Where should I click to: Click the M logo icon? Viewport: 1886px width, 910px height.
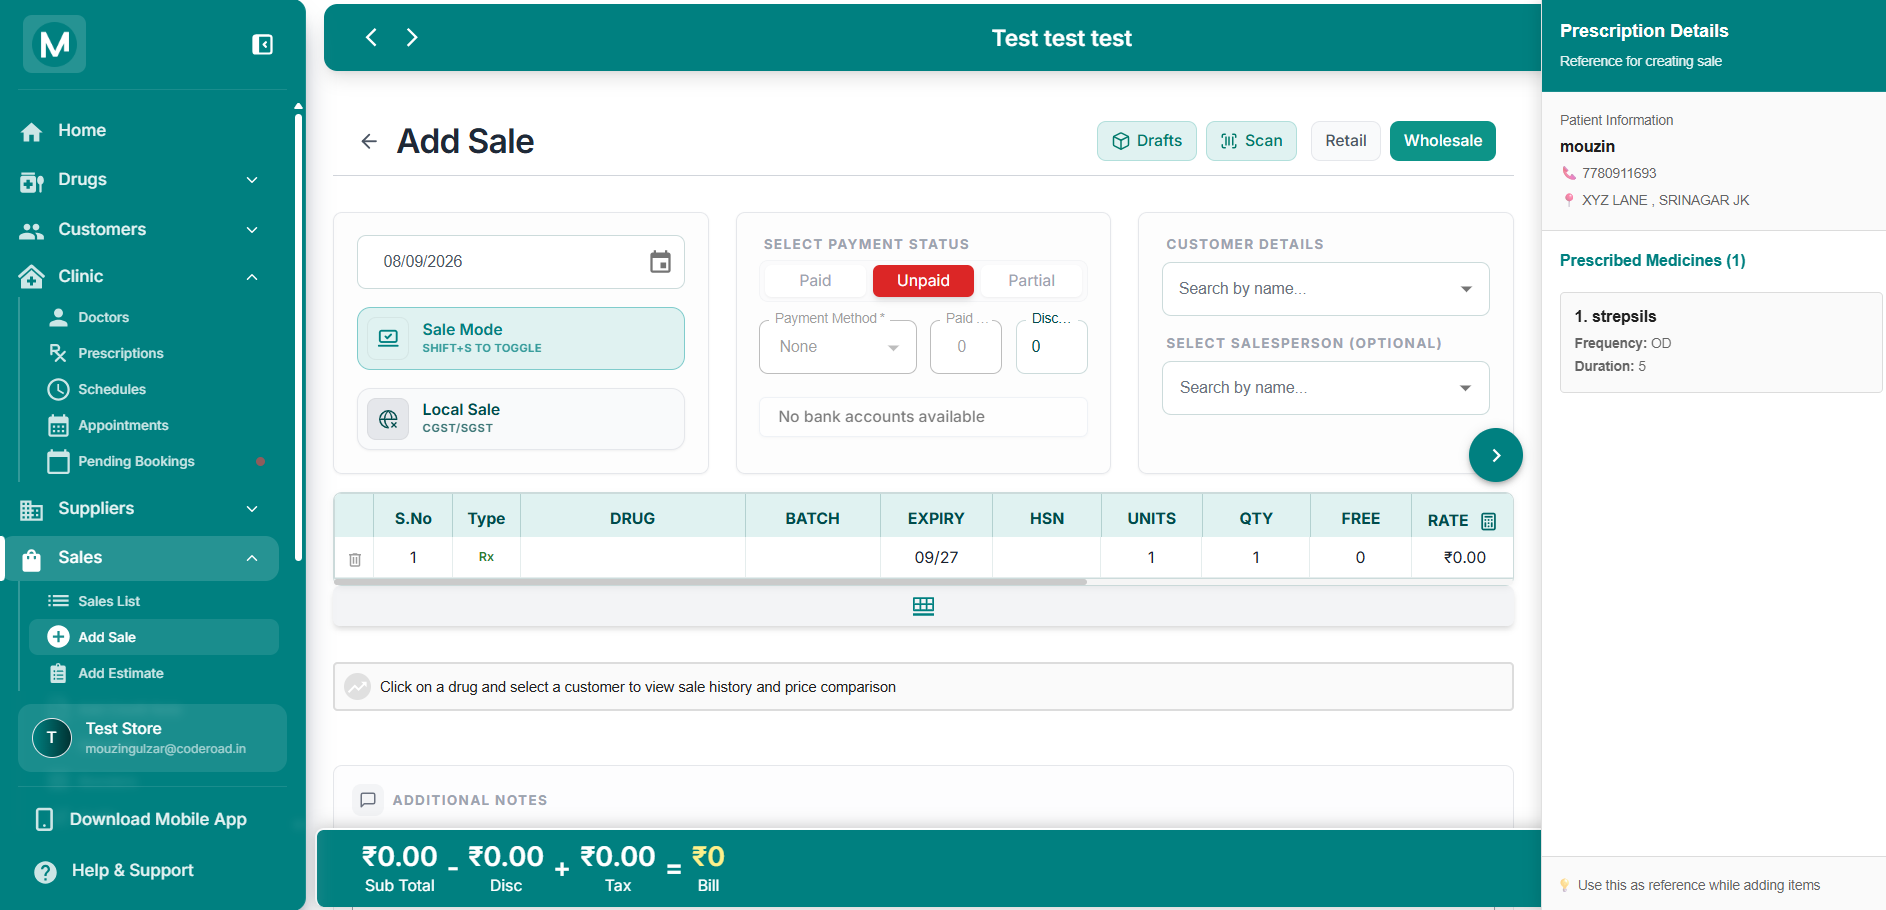tap(54, 44)
